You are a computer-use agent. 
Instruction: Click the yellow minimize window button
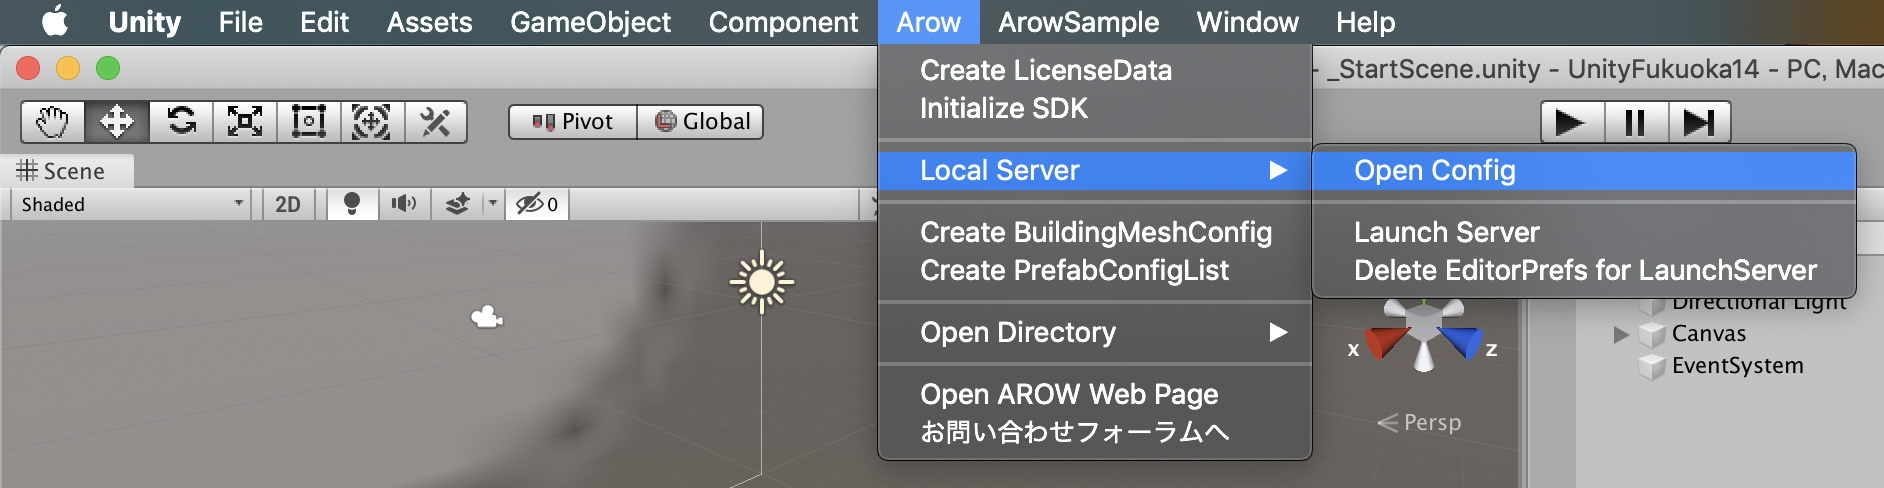(x=68, y=68)
